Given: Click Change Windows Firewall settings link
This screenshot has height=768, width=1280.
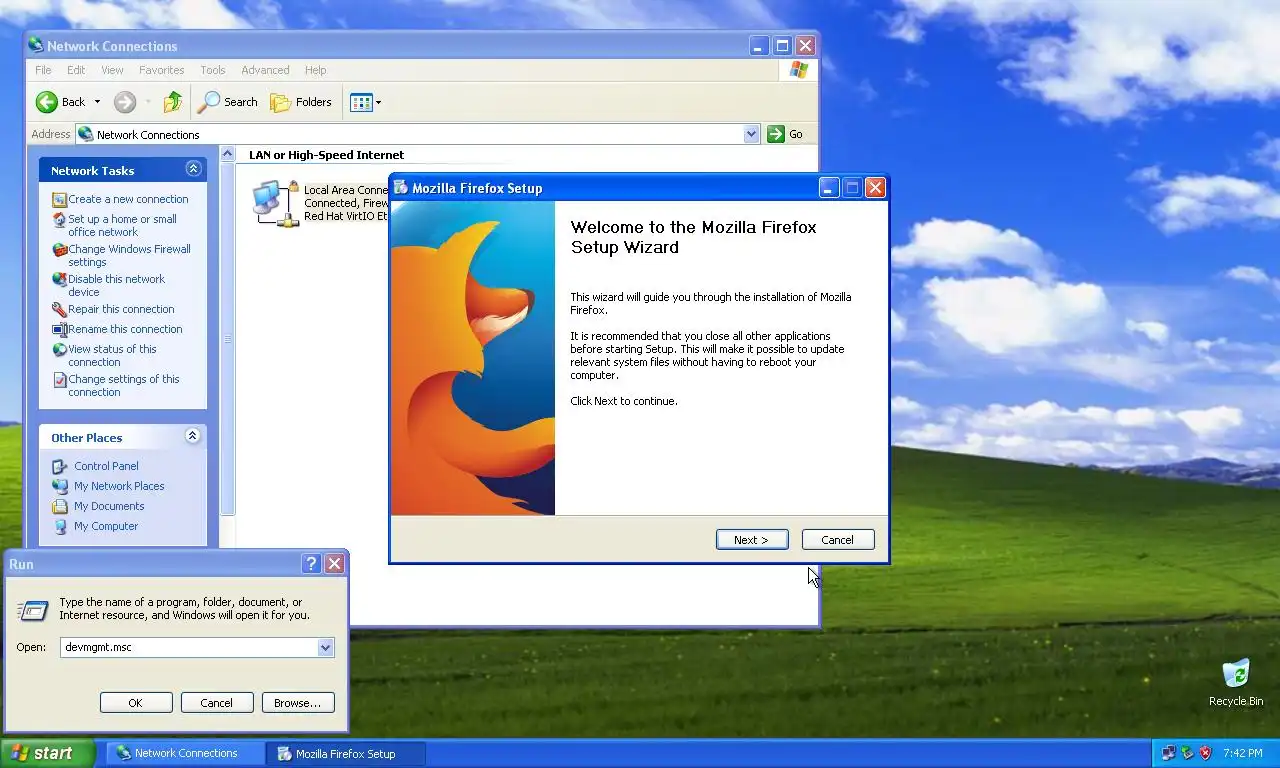Looking at the screenshot, I should 129,256.
